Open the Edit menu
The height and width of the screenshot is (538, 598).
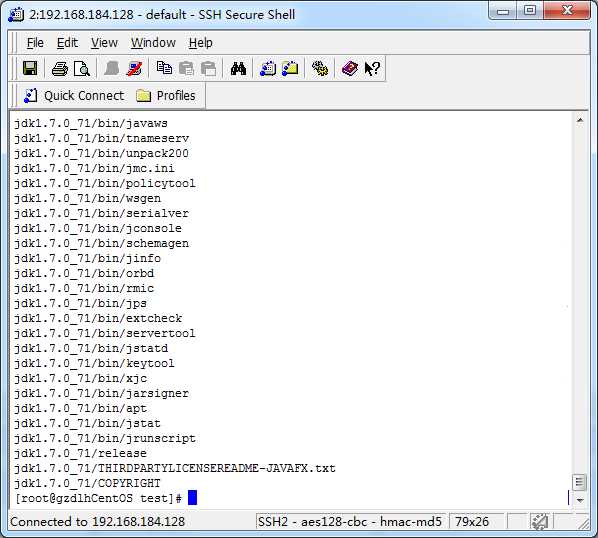point(67,43)
